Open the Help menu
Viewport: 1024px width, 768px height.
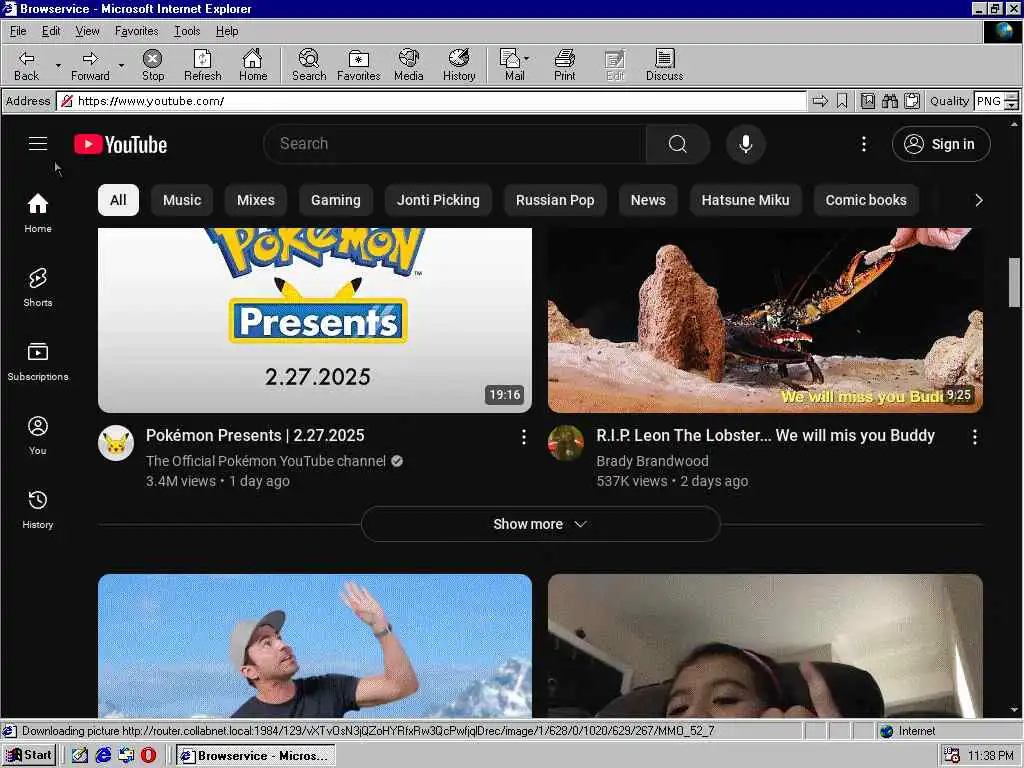click(x=227, y=31)
